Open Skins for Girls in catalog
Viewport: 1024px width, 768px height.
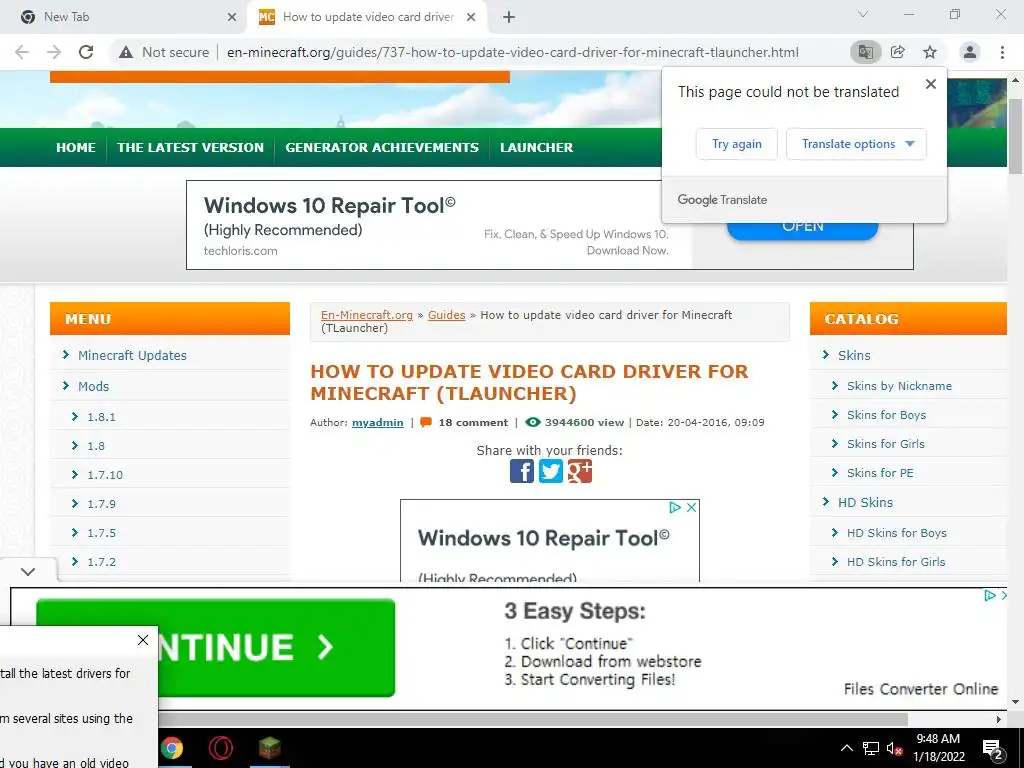pos(886,443)
